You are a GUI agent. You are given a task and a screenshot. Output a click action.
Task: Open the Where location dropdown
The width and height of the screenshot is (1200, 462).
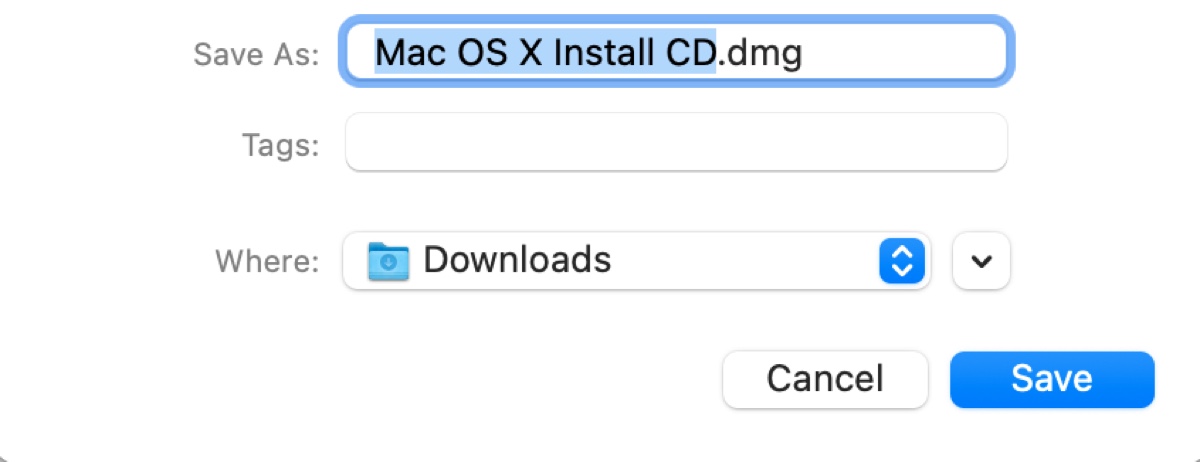(x=636, y=261)
